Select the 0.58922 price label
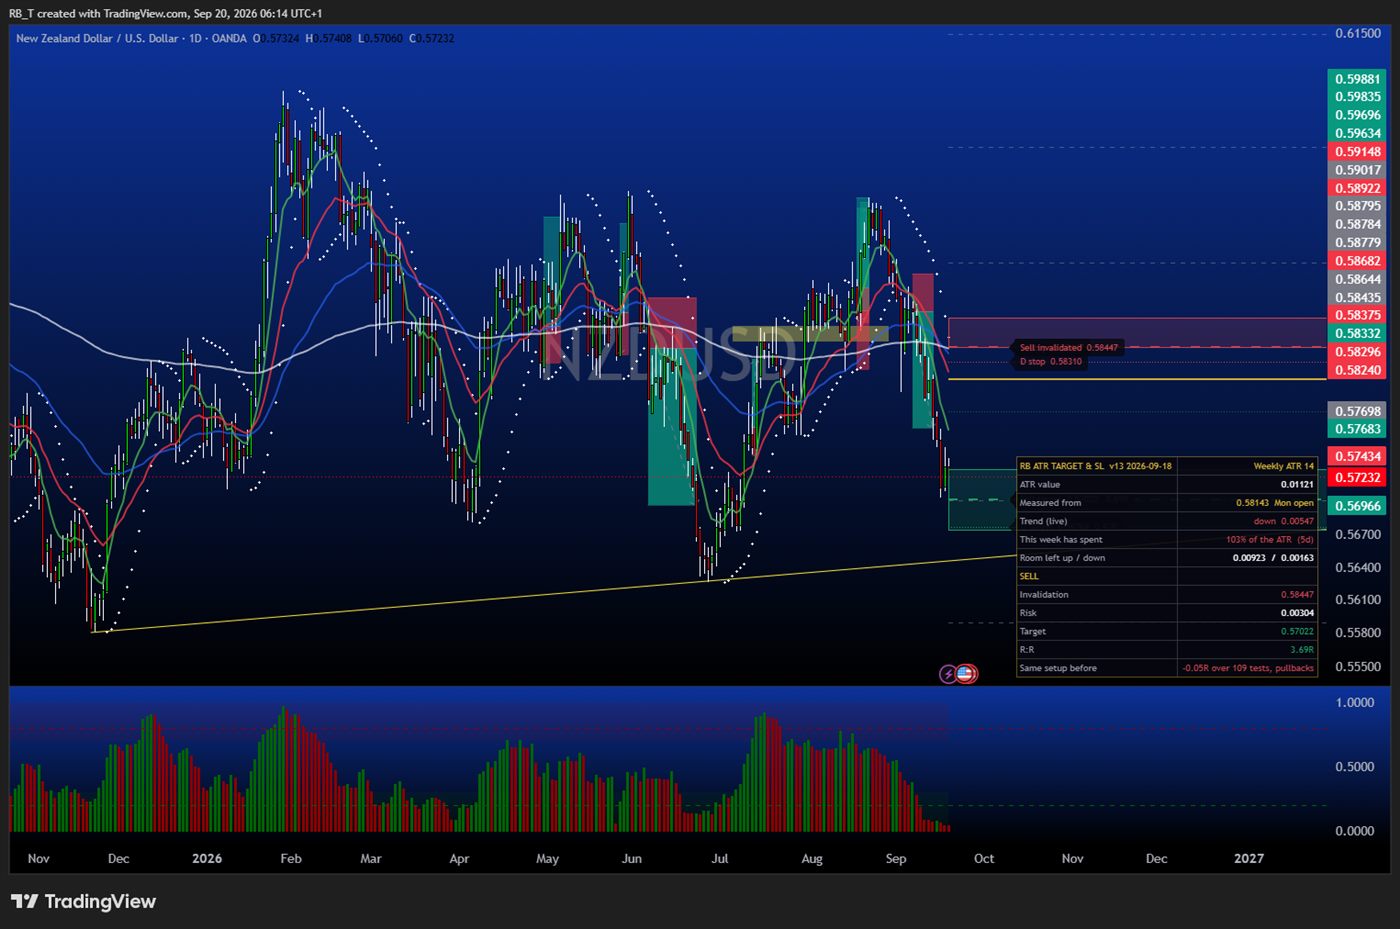 pos(1357,188)
